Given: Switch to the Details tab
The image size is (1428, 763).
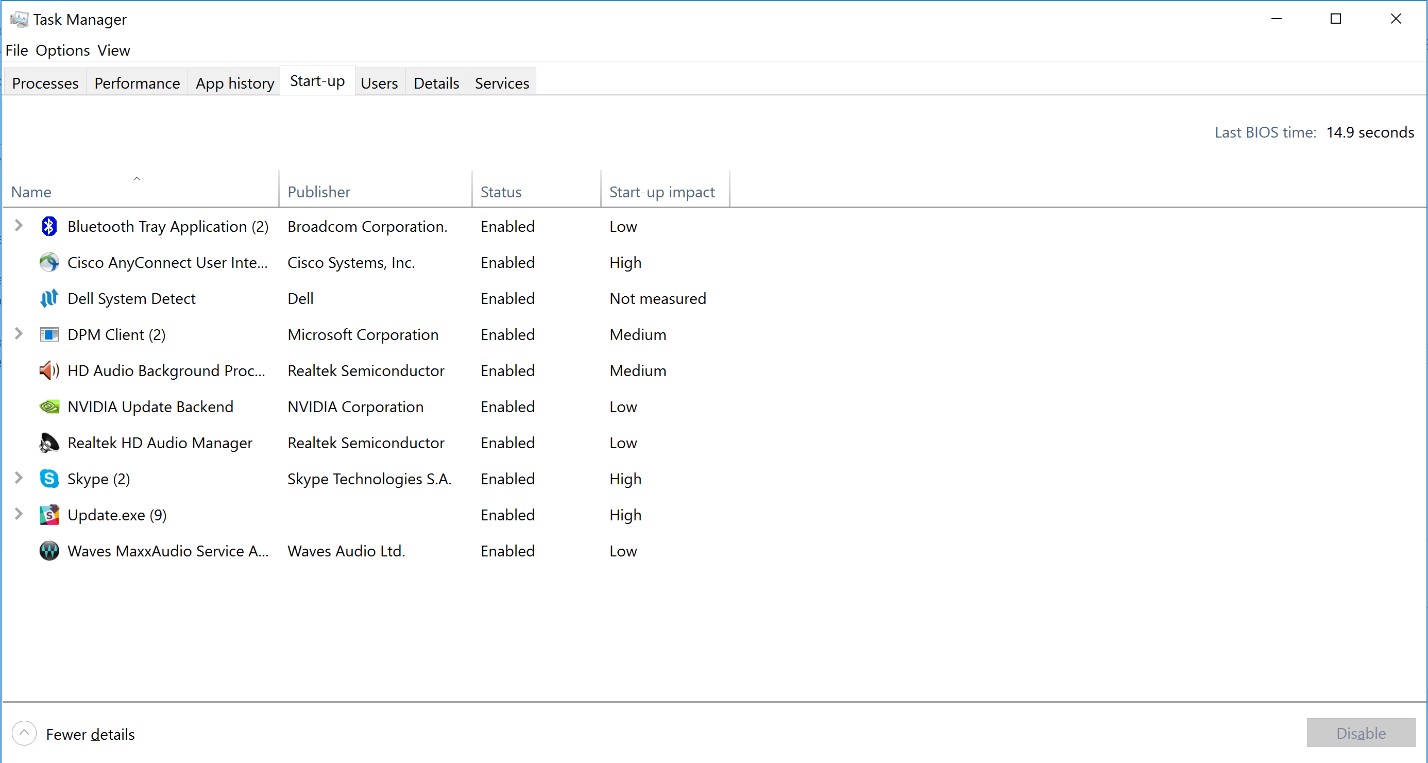Looking at the screenshot, I should [x=436, y=83].
